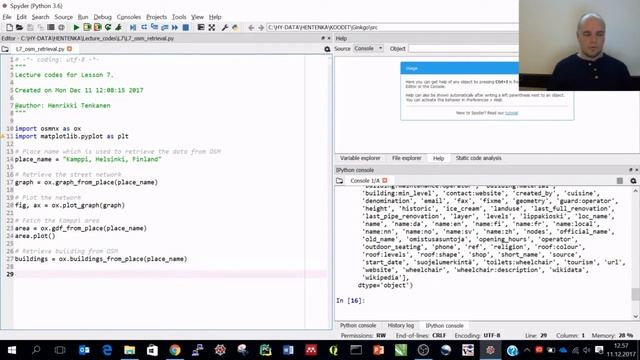
Task: Close the L7_osm_retrieval.py tab
Action: [x=69, y=49]
